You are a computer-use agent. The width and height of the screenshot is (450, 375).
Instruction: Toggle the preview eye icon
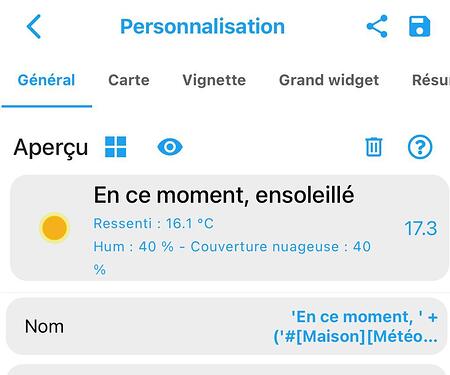tap(170, 147)
